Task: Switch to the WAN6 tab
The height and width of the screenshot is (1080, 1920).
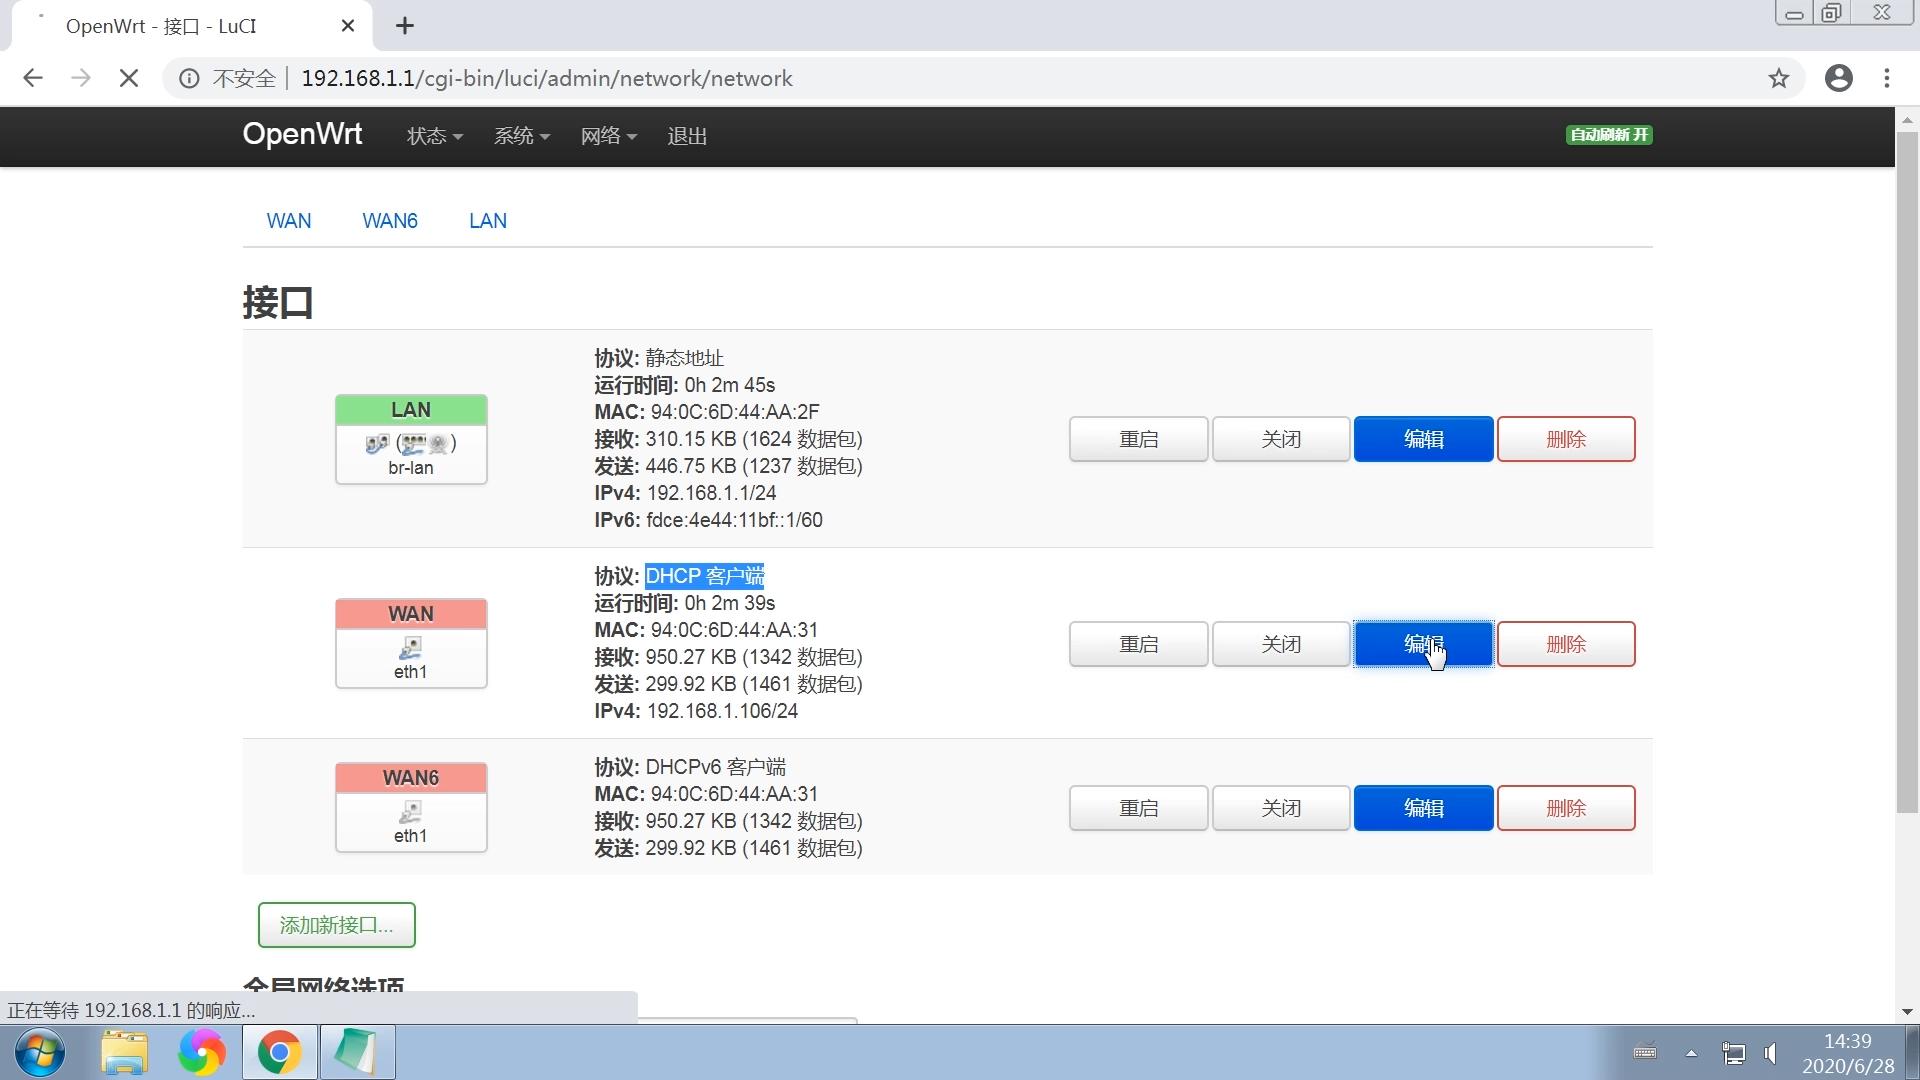Action: 390,221
